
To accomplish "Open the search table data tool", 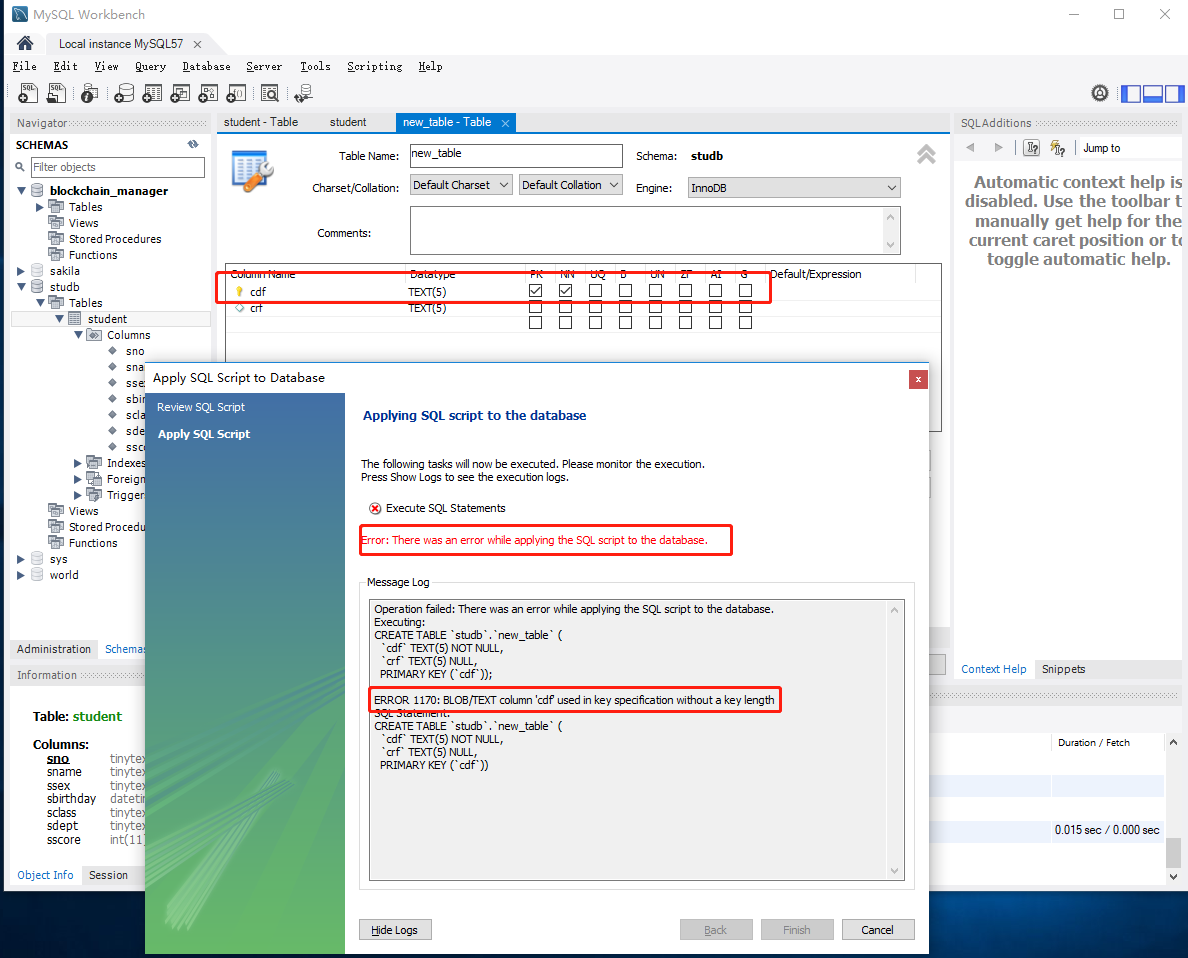I will (x=269, y=92).
